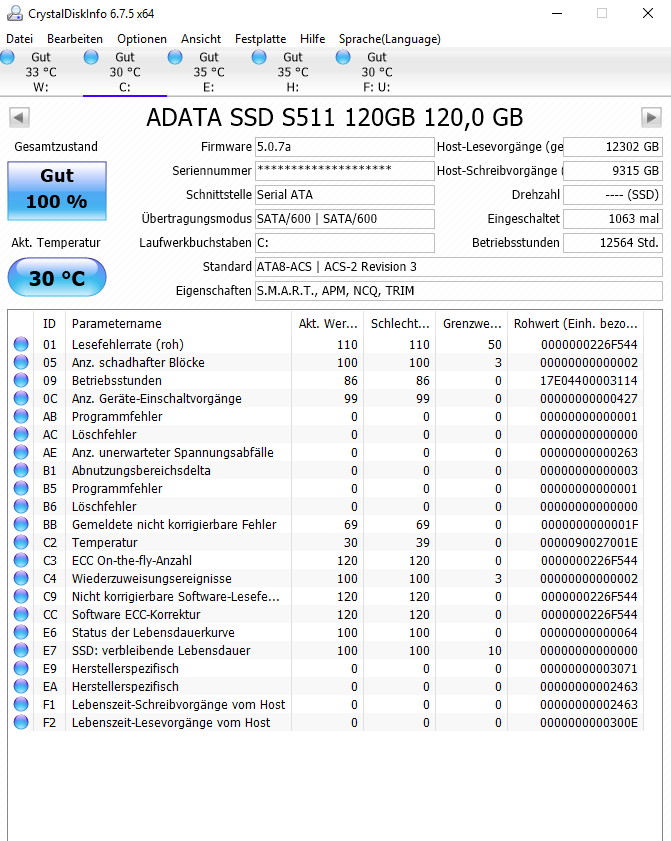This screenshot has height=841, width=671.
Task: Click the Host-Lesevorgänge 12302 GB value
Action: [x=613, y=147]
